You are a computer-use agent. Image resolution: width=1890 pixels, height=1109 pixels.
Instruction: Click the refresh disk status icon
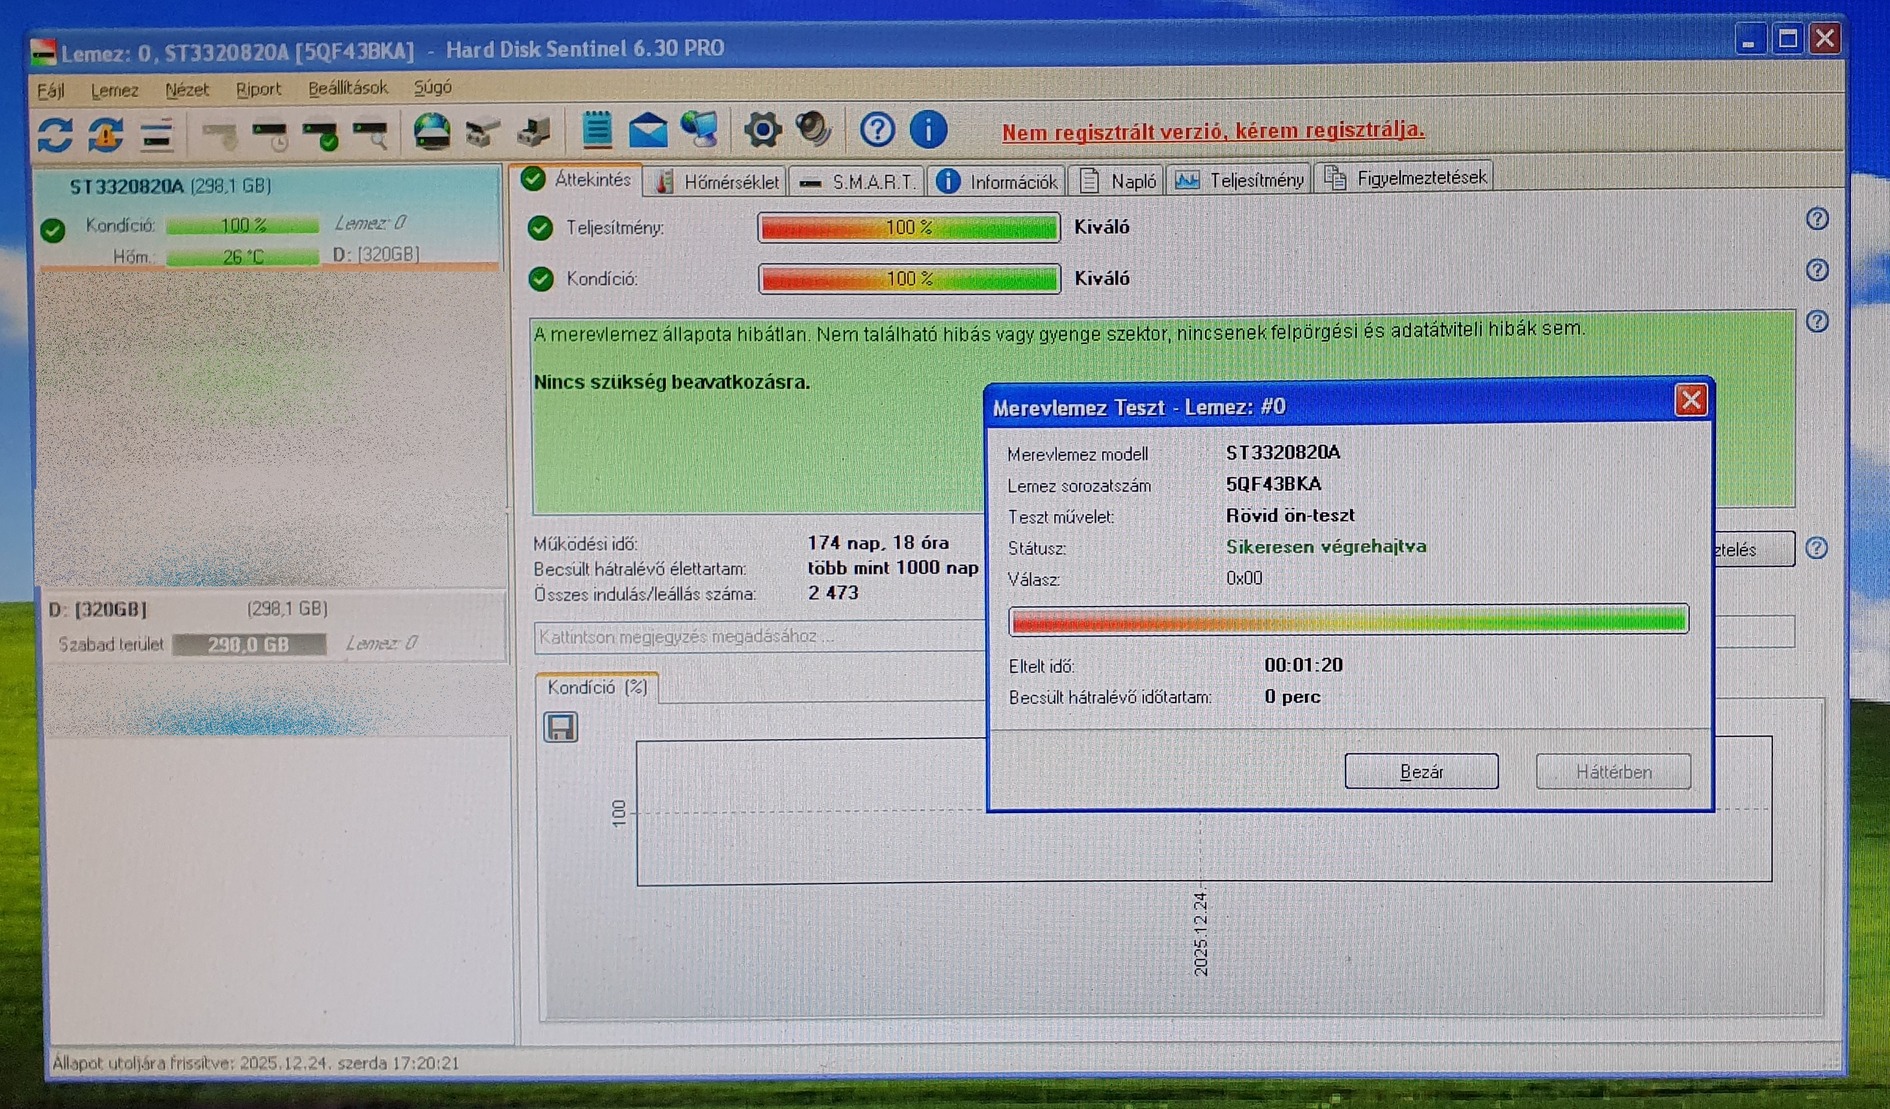(x=55, y=133)
